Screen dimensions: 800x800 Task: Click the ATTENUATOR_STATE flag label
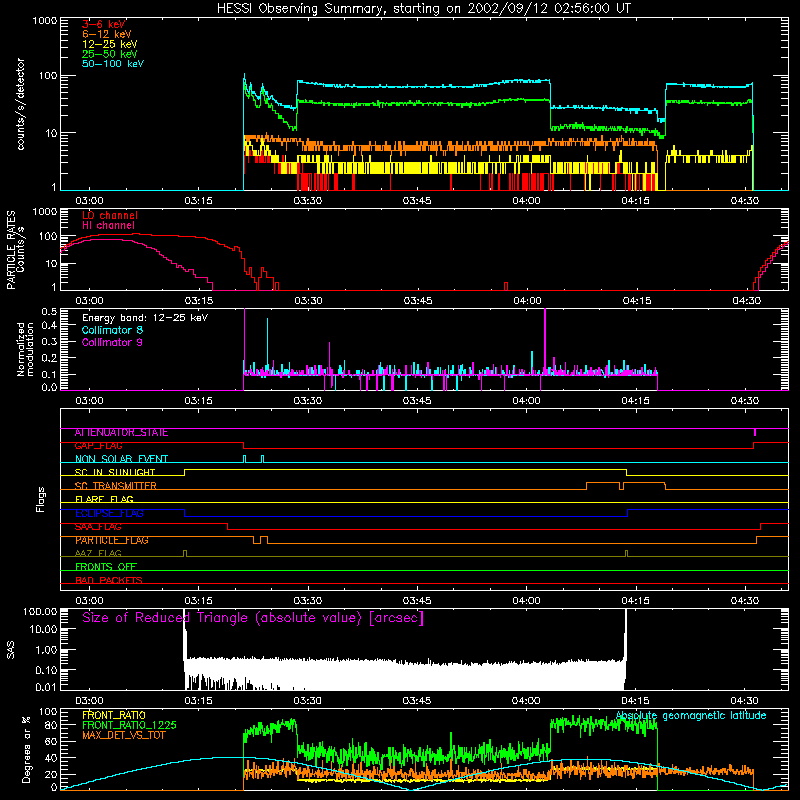tap(121, 433)
